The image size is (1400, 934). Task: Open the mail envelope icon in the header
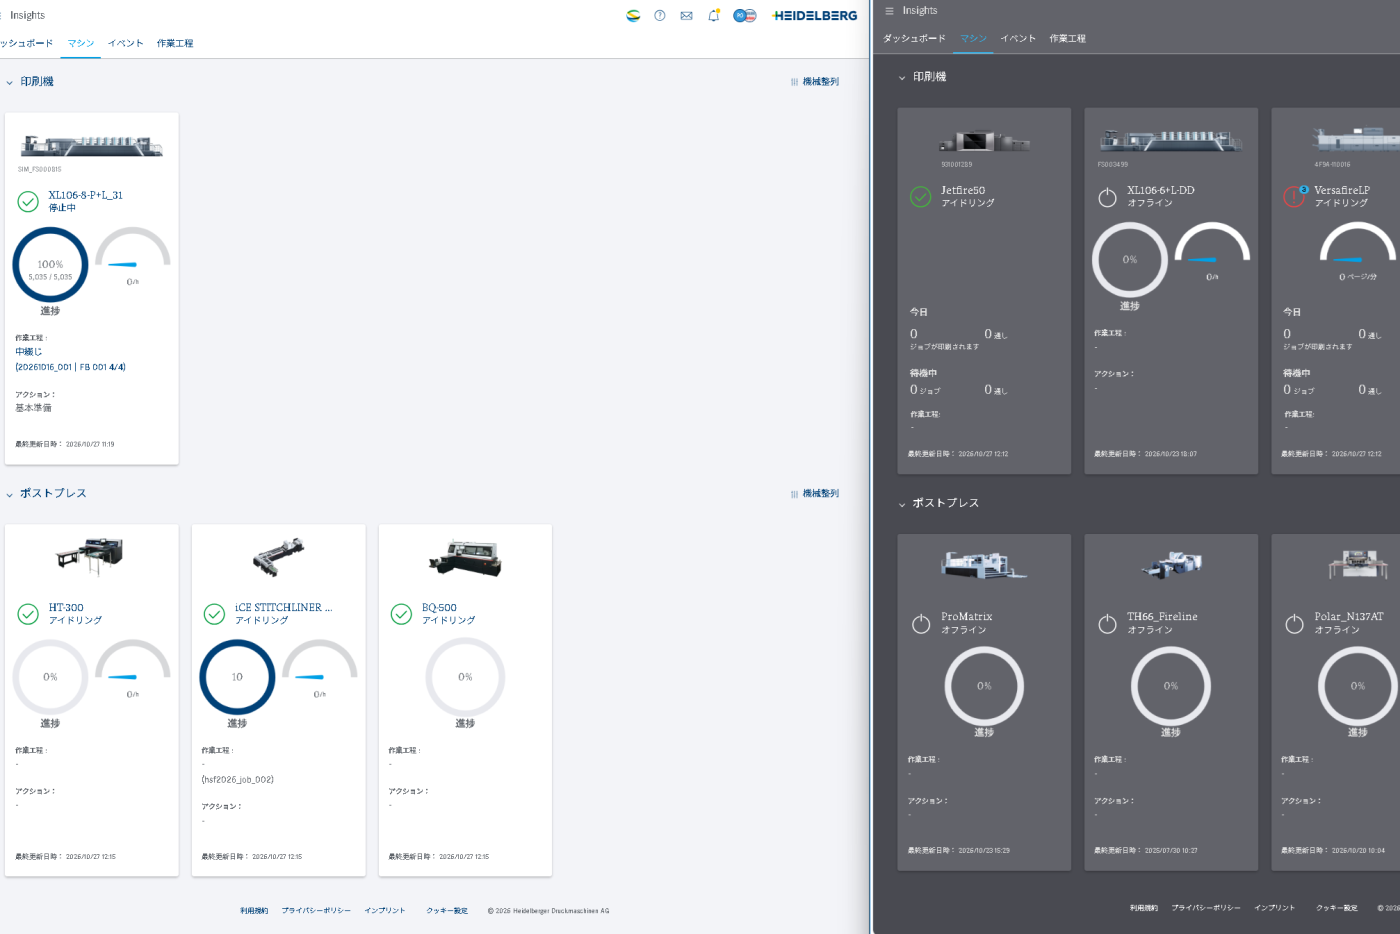click(x=686, y=16)
